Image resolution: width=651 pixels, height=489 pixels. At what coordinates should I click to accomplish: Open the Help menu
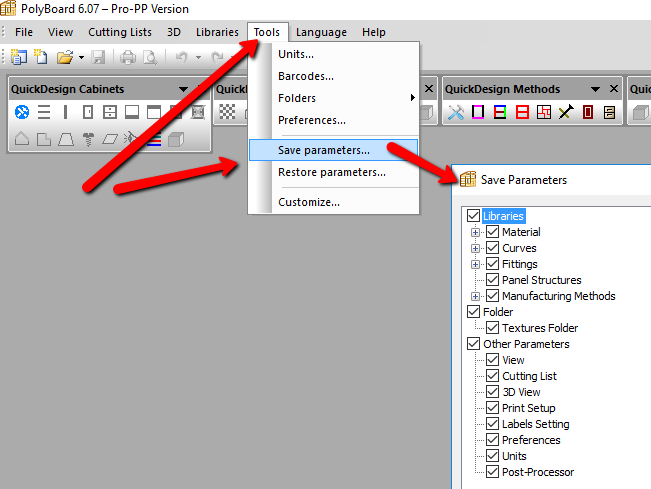pyautogui.click(x=374, y=32)
